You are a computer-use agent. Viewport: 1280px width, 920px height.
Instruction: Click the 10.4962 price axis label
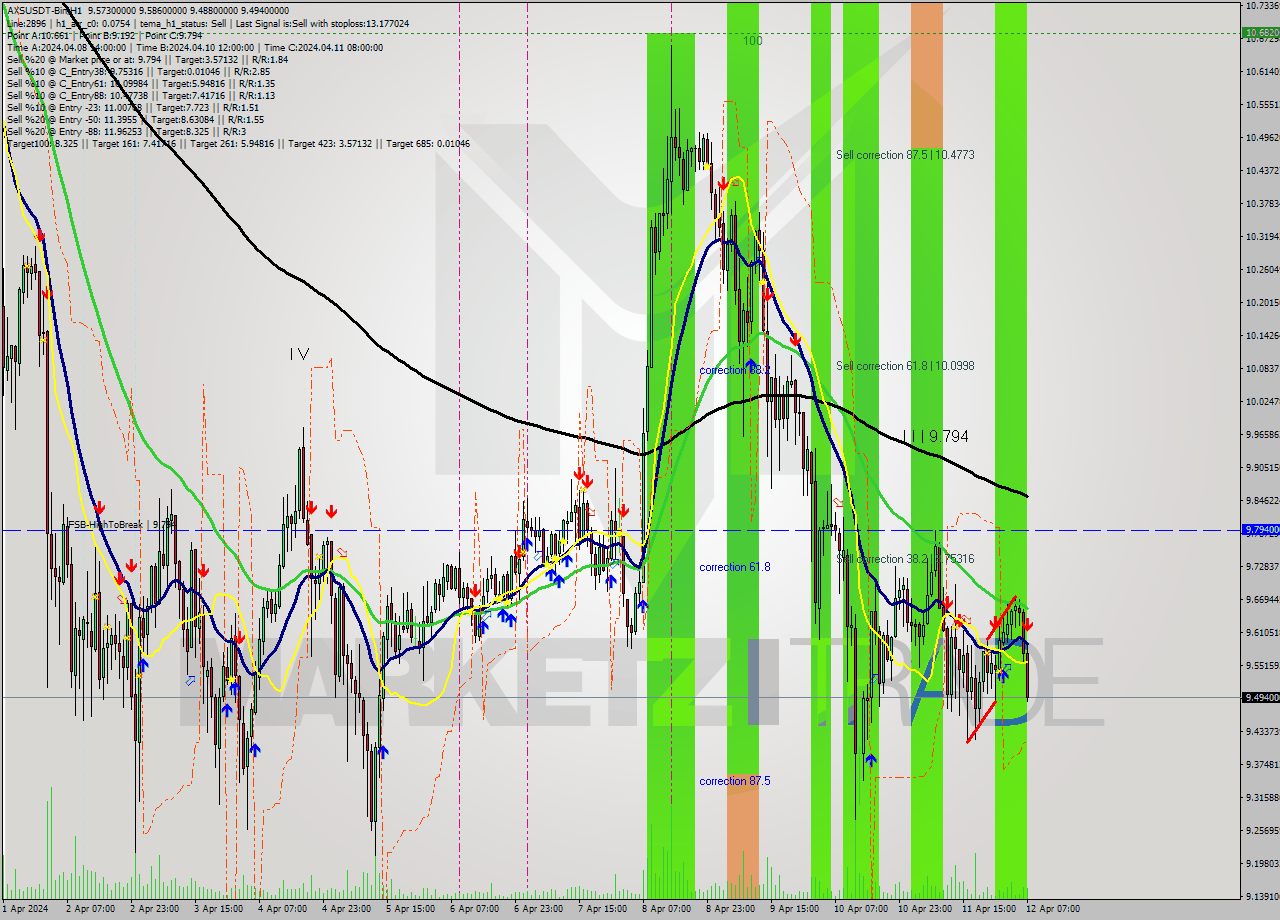coord(1261,137)
